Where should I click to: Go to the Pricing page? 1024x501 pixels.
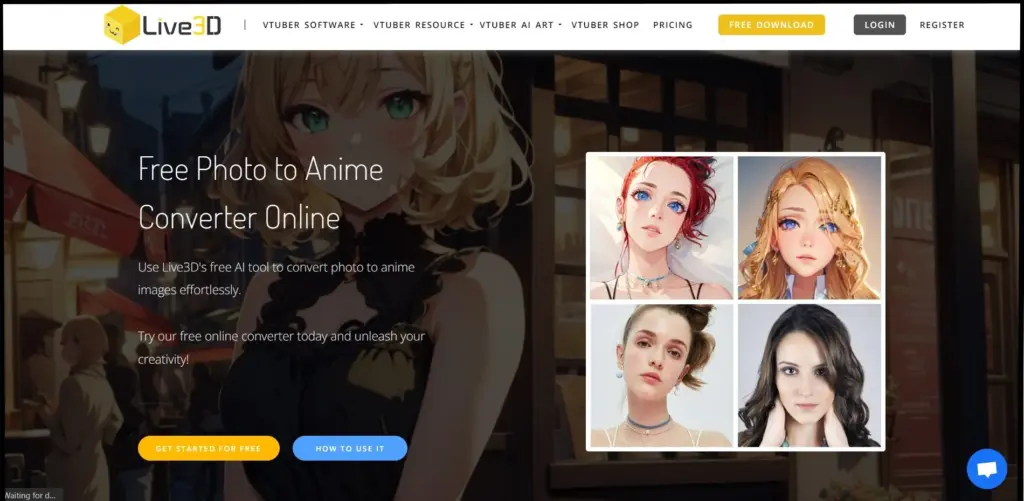[x=673, y=25]
